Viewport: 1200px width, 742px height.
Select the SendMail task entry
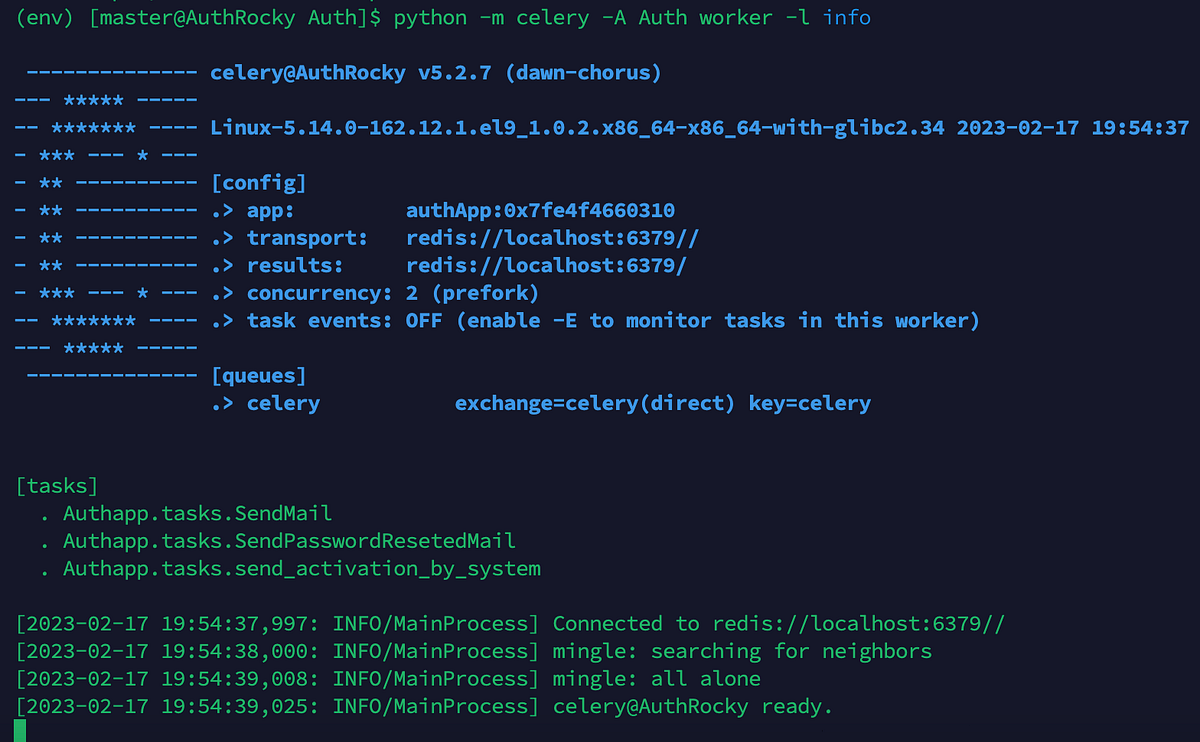click(x=197, y=512)
